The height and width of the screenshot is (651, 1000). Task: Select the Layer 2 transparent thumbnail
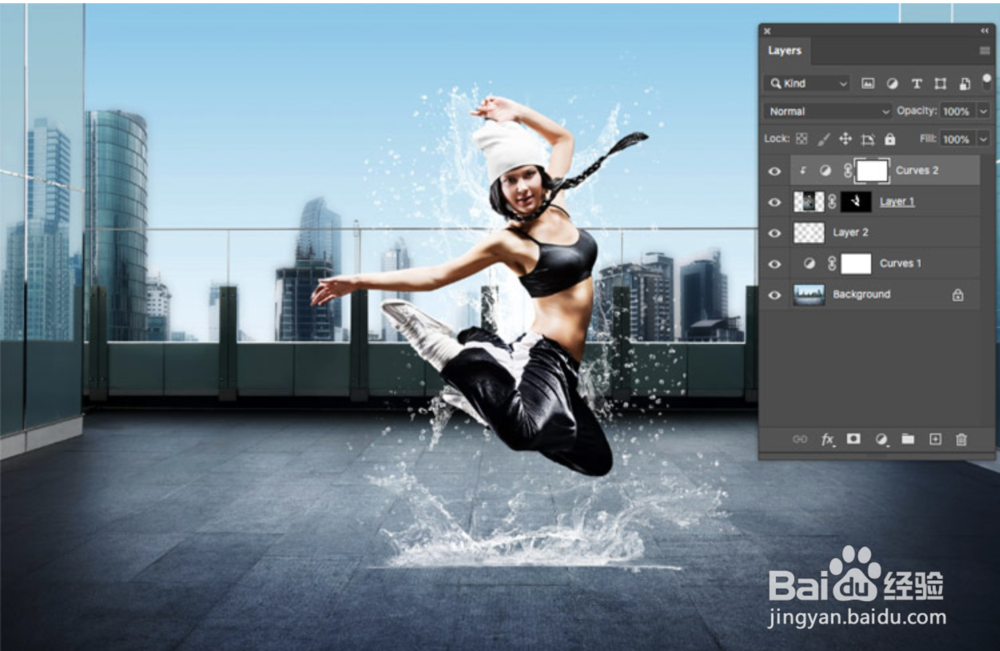point(809,233)
